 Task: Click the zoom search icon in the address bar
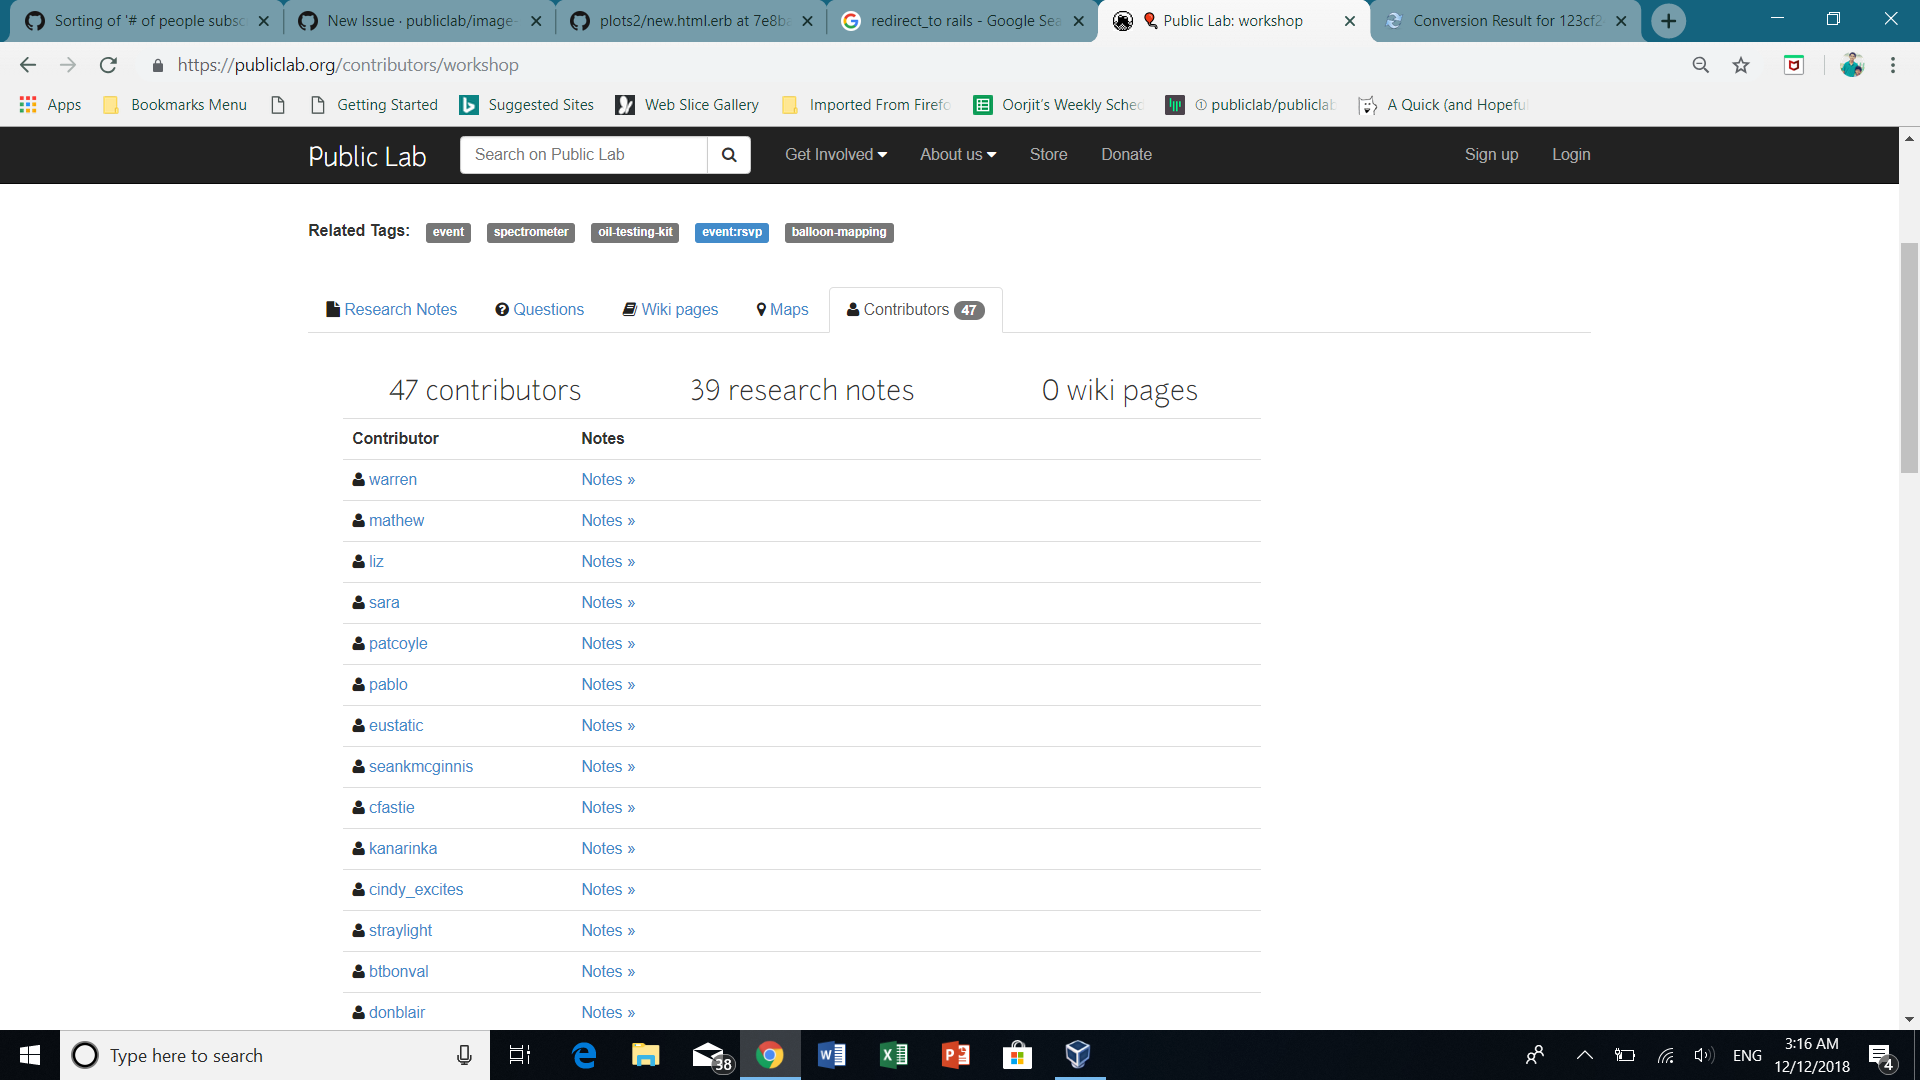[1701, 65]
